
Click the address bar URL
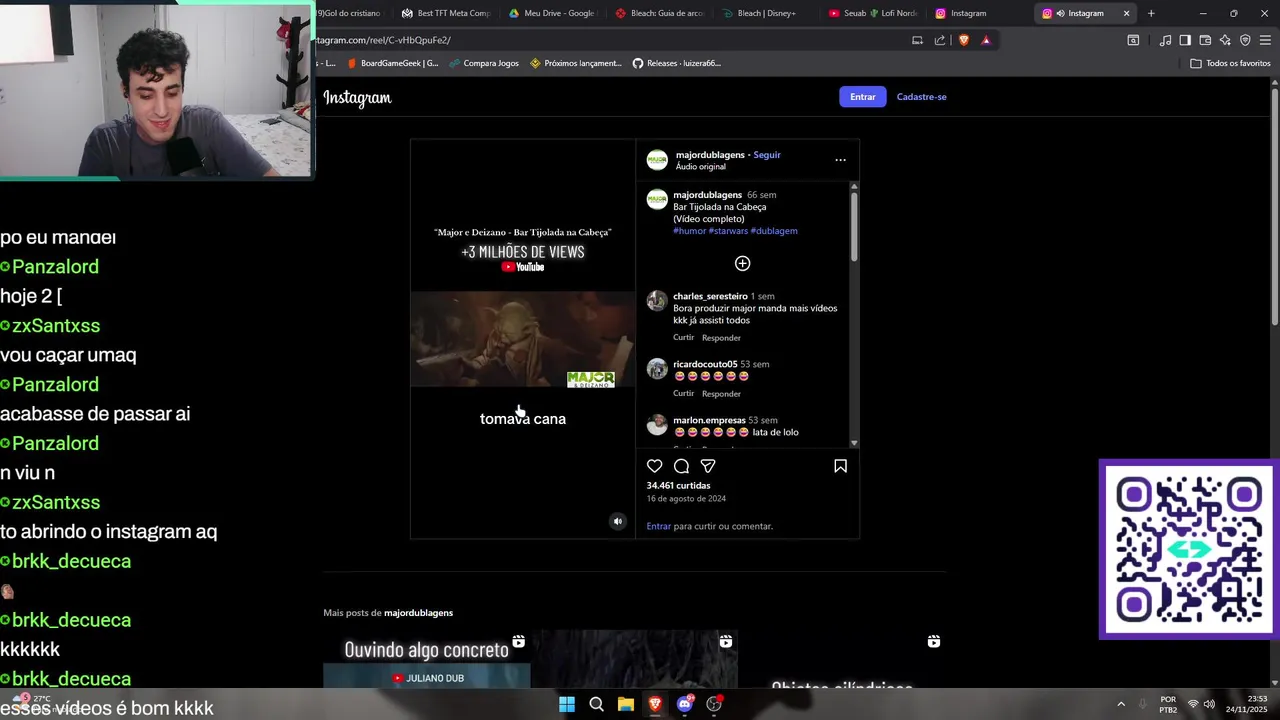coord(384,40)
